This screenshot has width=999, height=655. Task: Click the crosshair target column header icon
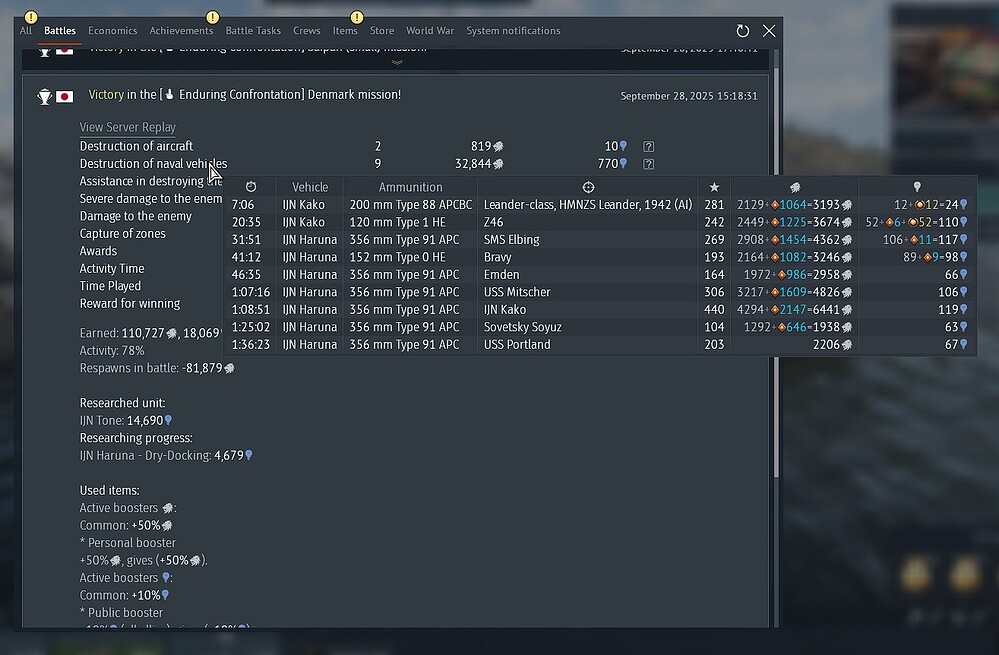(x=588, y=187)
